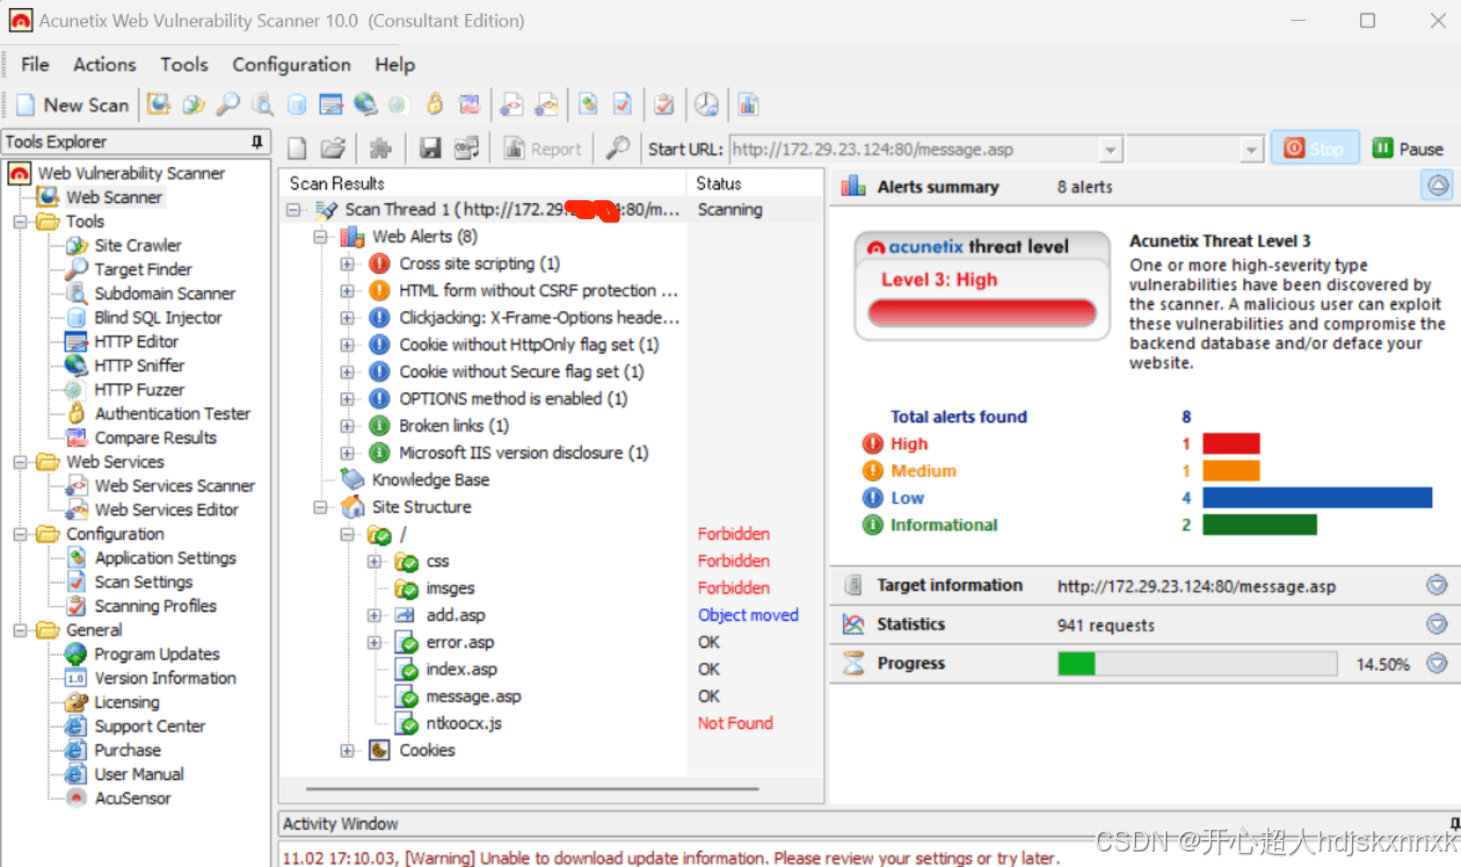Click export icon next to the floppy disk
This screenshot has width=1461, height=867.
point(466,149)
